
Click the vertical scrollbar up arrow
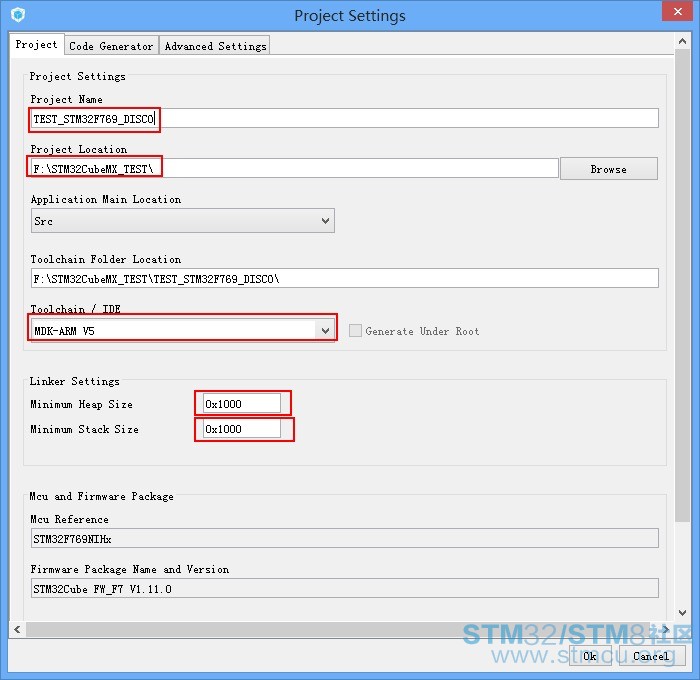tap(682, 42)
